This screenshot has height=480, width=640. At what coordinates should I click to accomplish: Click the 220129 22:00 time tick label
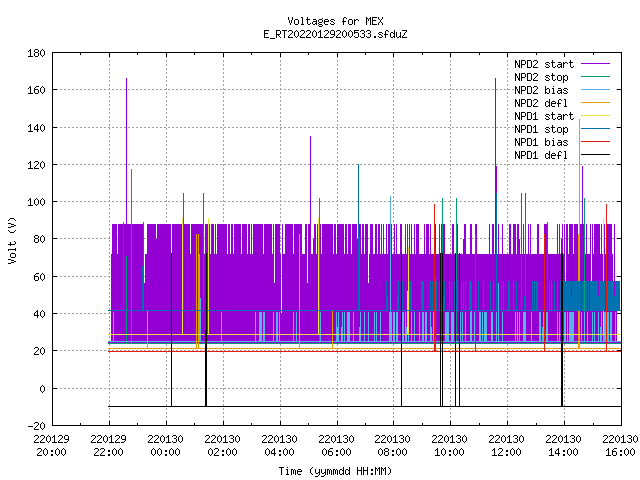point(109,446)
